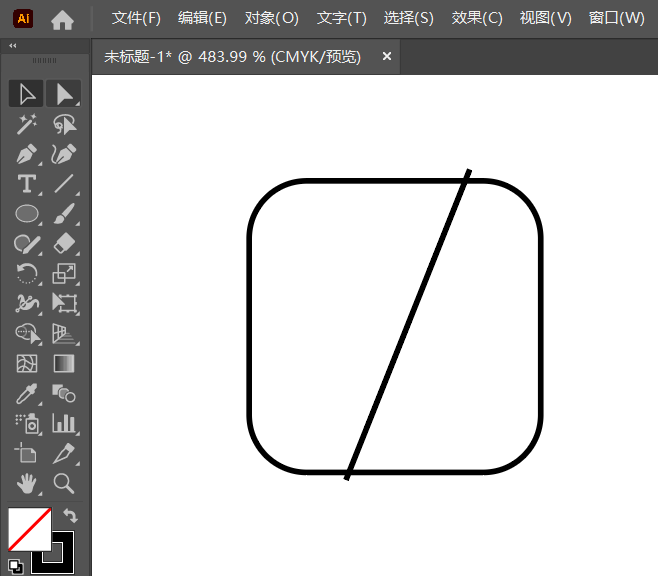Open the 窗口(W) menu
The width and height of the screenshot is (658, 576).
coord(616,18)
